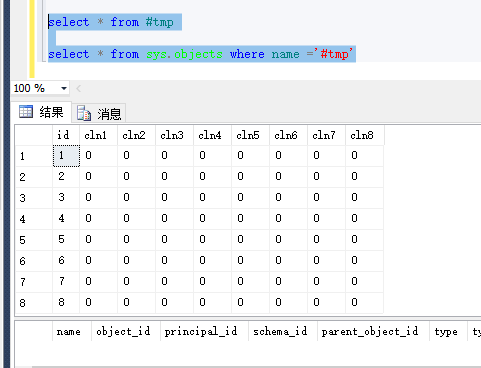Click the select-all corner of first results grid
The height and width of the screenshot is (368, 481).
tap(34, 135)
